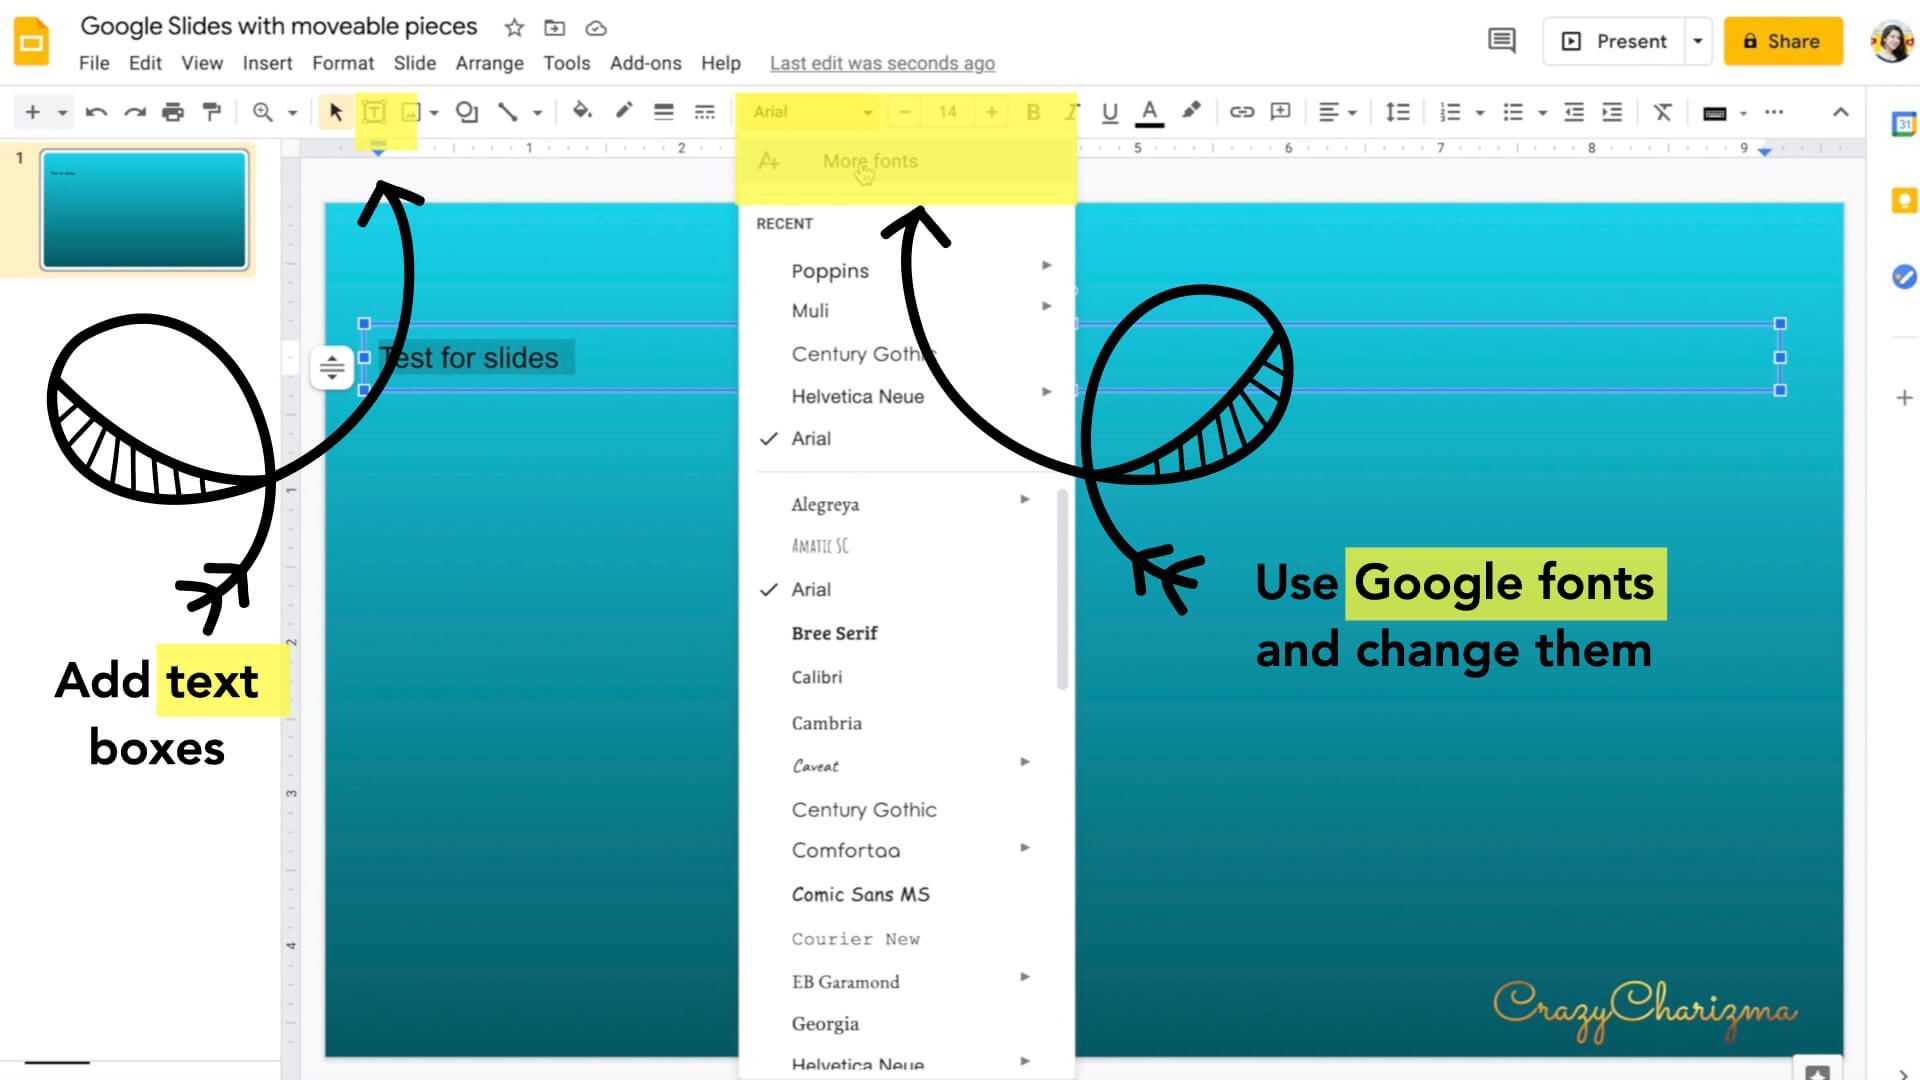Select slide 1 thumbnail in filmstrip
Screen dimensions: 1920x1080
click(143, 210)
